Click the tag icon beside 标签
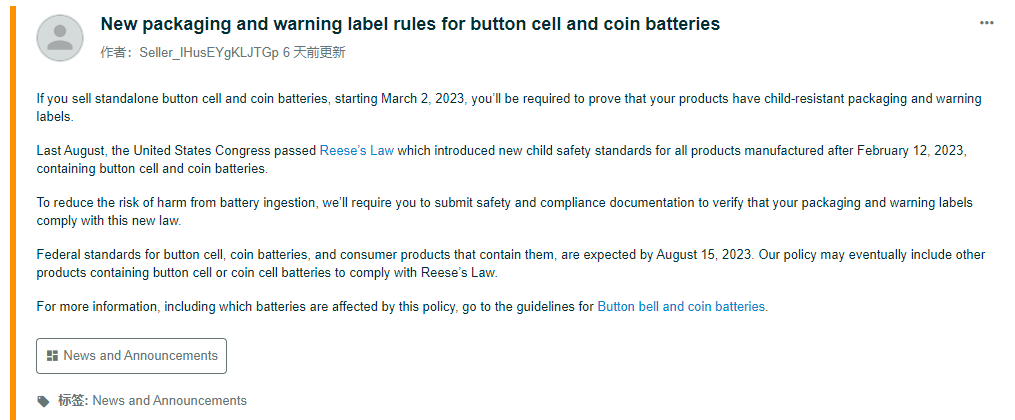The height and width of the screenshot is (420, 1015). point(43,401)
